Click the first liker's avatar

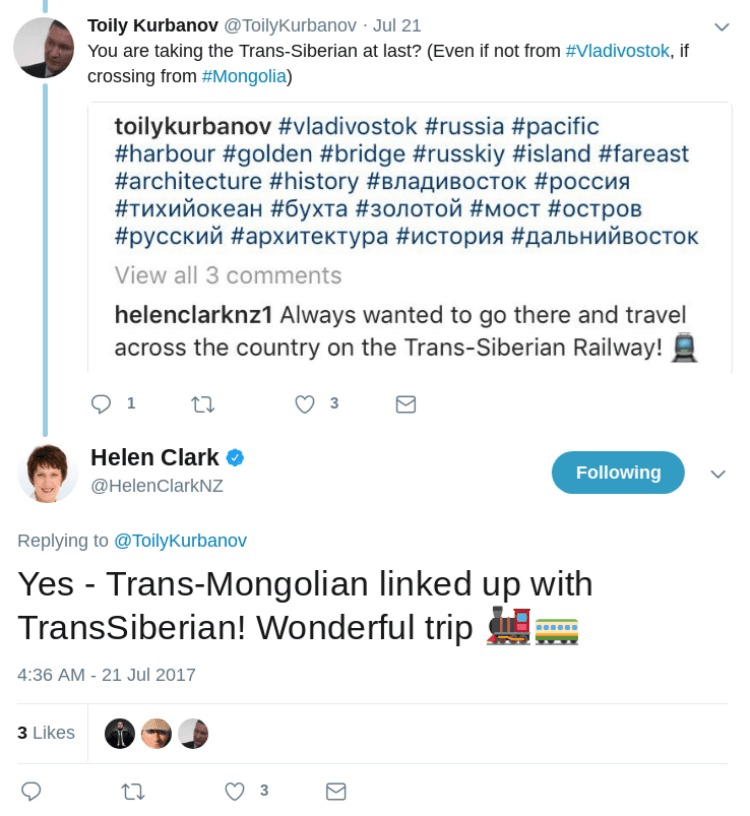click(x=120, y=733)
